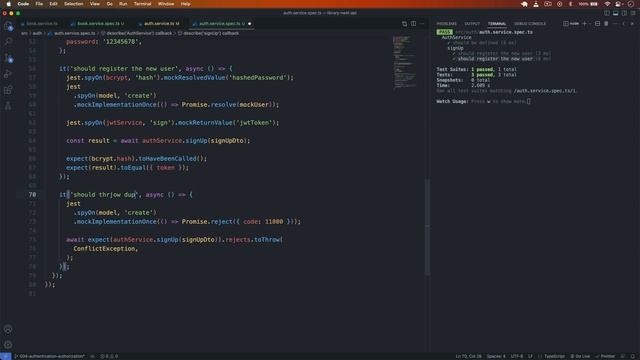Viewport: 640px width, 360px height.
Task: Open the Go menu
Action: tap(109, 4)
